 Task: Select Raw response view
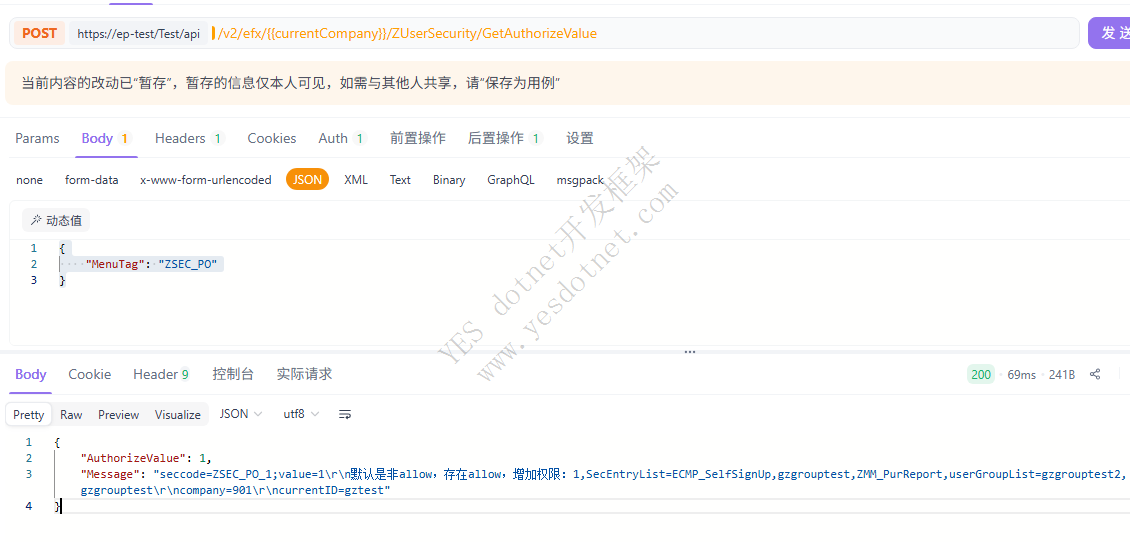click(x=71, y=414)
